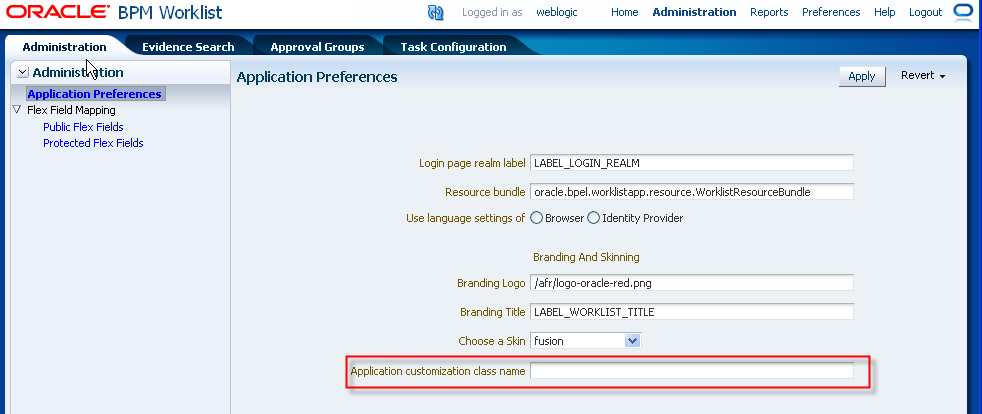
Task: Open the Choose a Skin dropdown
Action: click(x=633, y=341)
